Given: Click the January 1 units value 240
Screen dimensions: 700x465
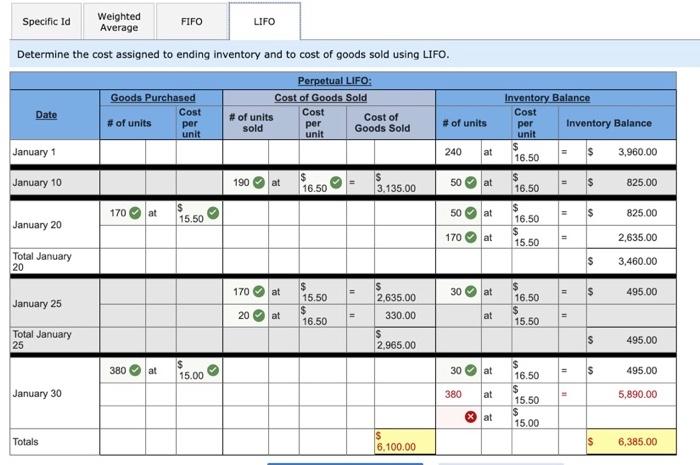Looking at the screenshot, I should tap(453, 152).
